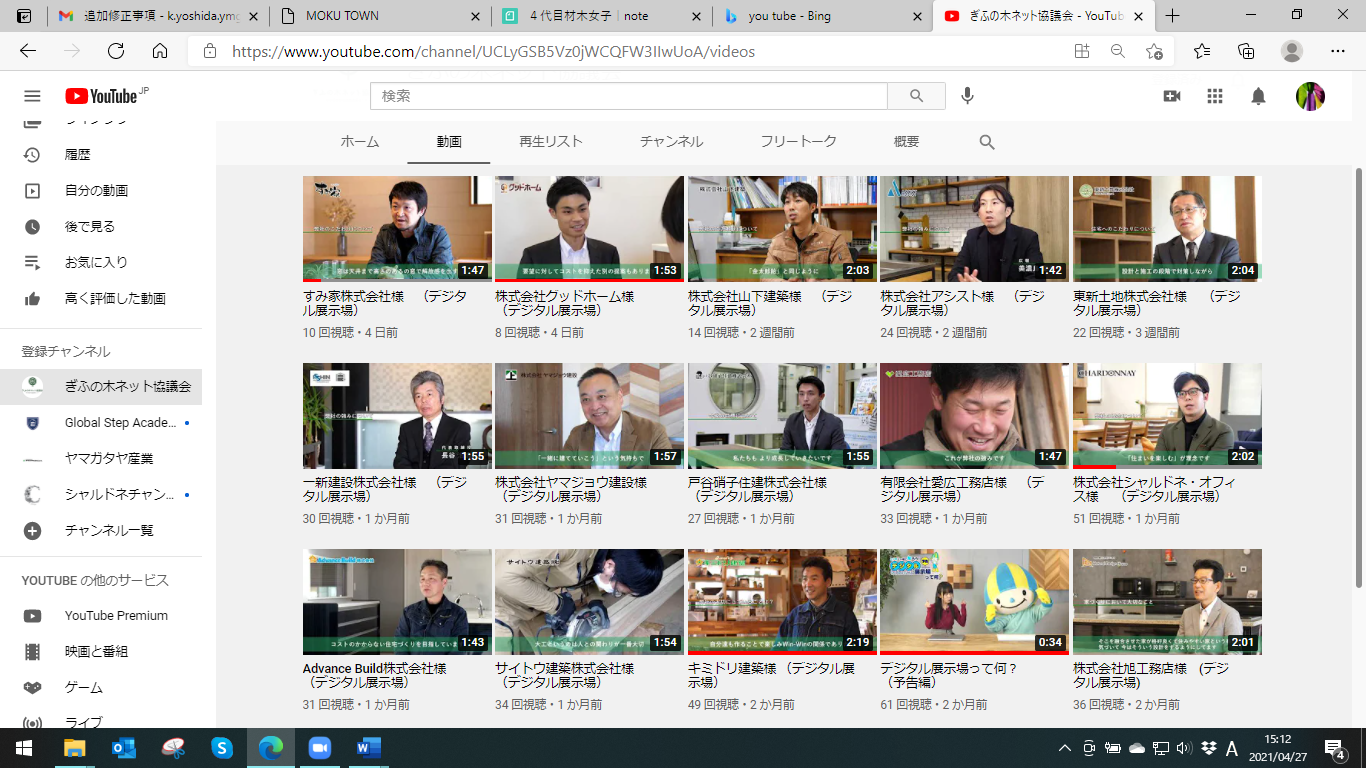Open the YouTube apps grid icon
The height and width of the screenshot is (768, 1366).
[x=1215, y=96]
